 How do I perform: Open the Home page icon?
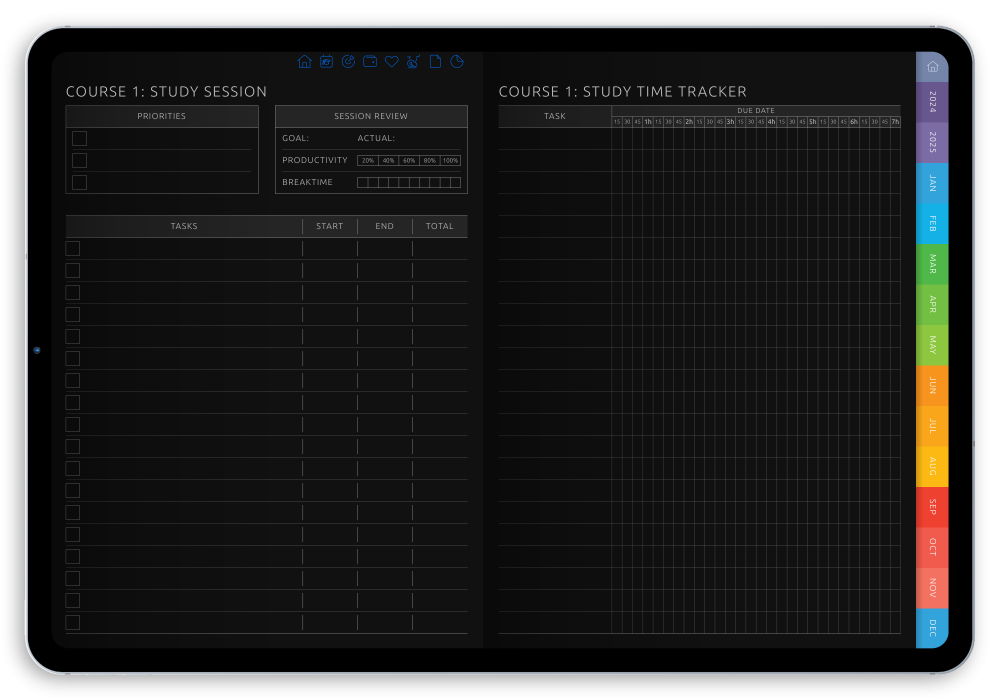point(305,61)
